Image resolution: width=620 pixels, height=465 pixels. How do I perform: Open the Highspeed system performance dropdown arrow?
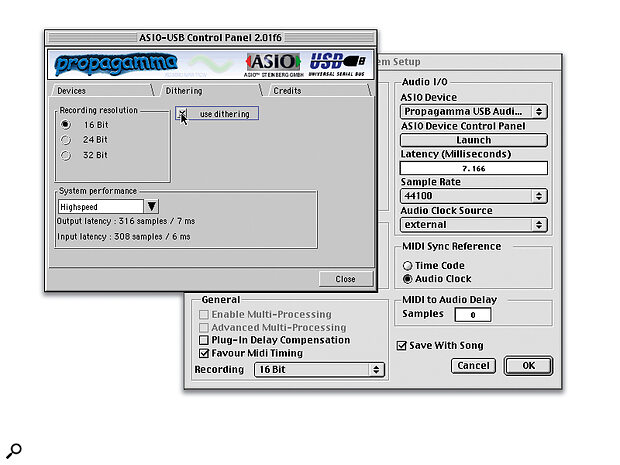151,206
